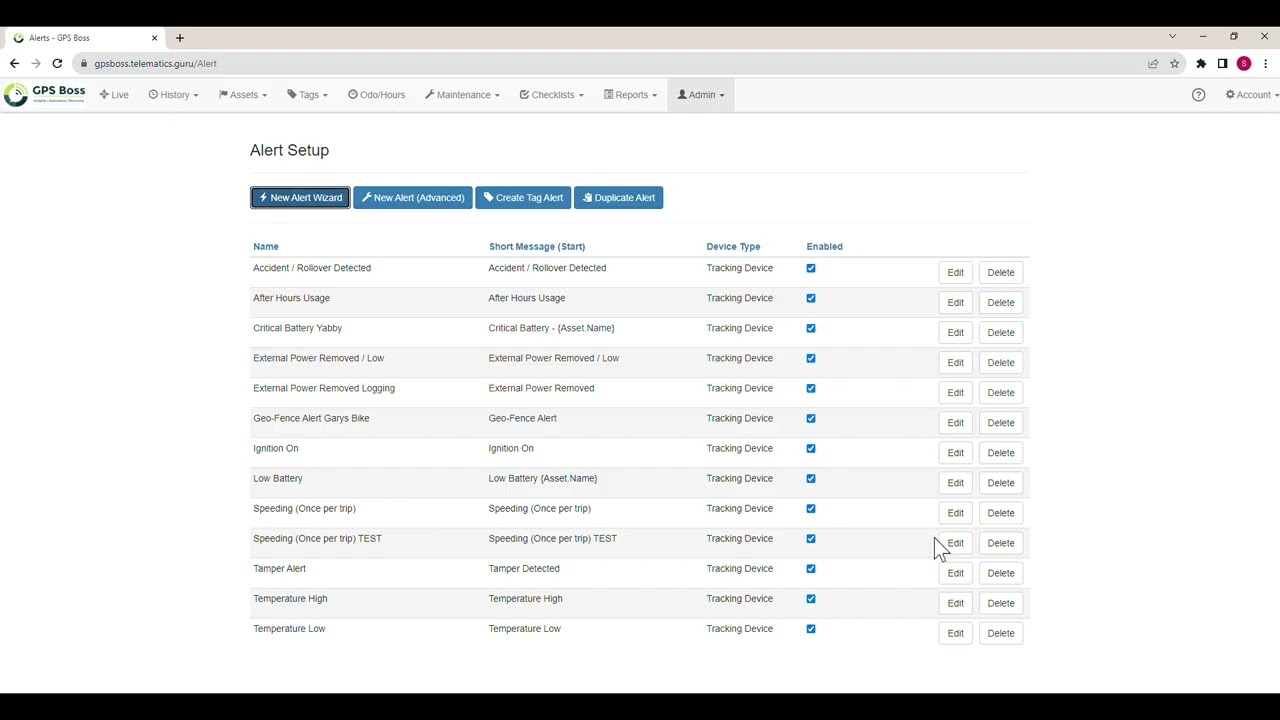Viewport: 1280px width, 720px height.
Task: Expand the Assets dropdown menu
Action: [243, 95]
